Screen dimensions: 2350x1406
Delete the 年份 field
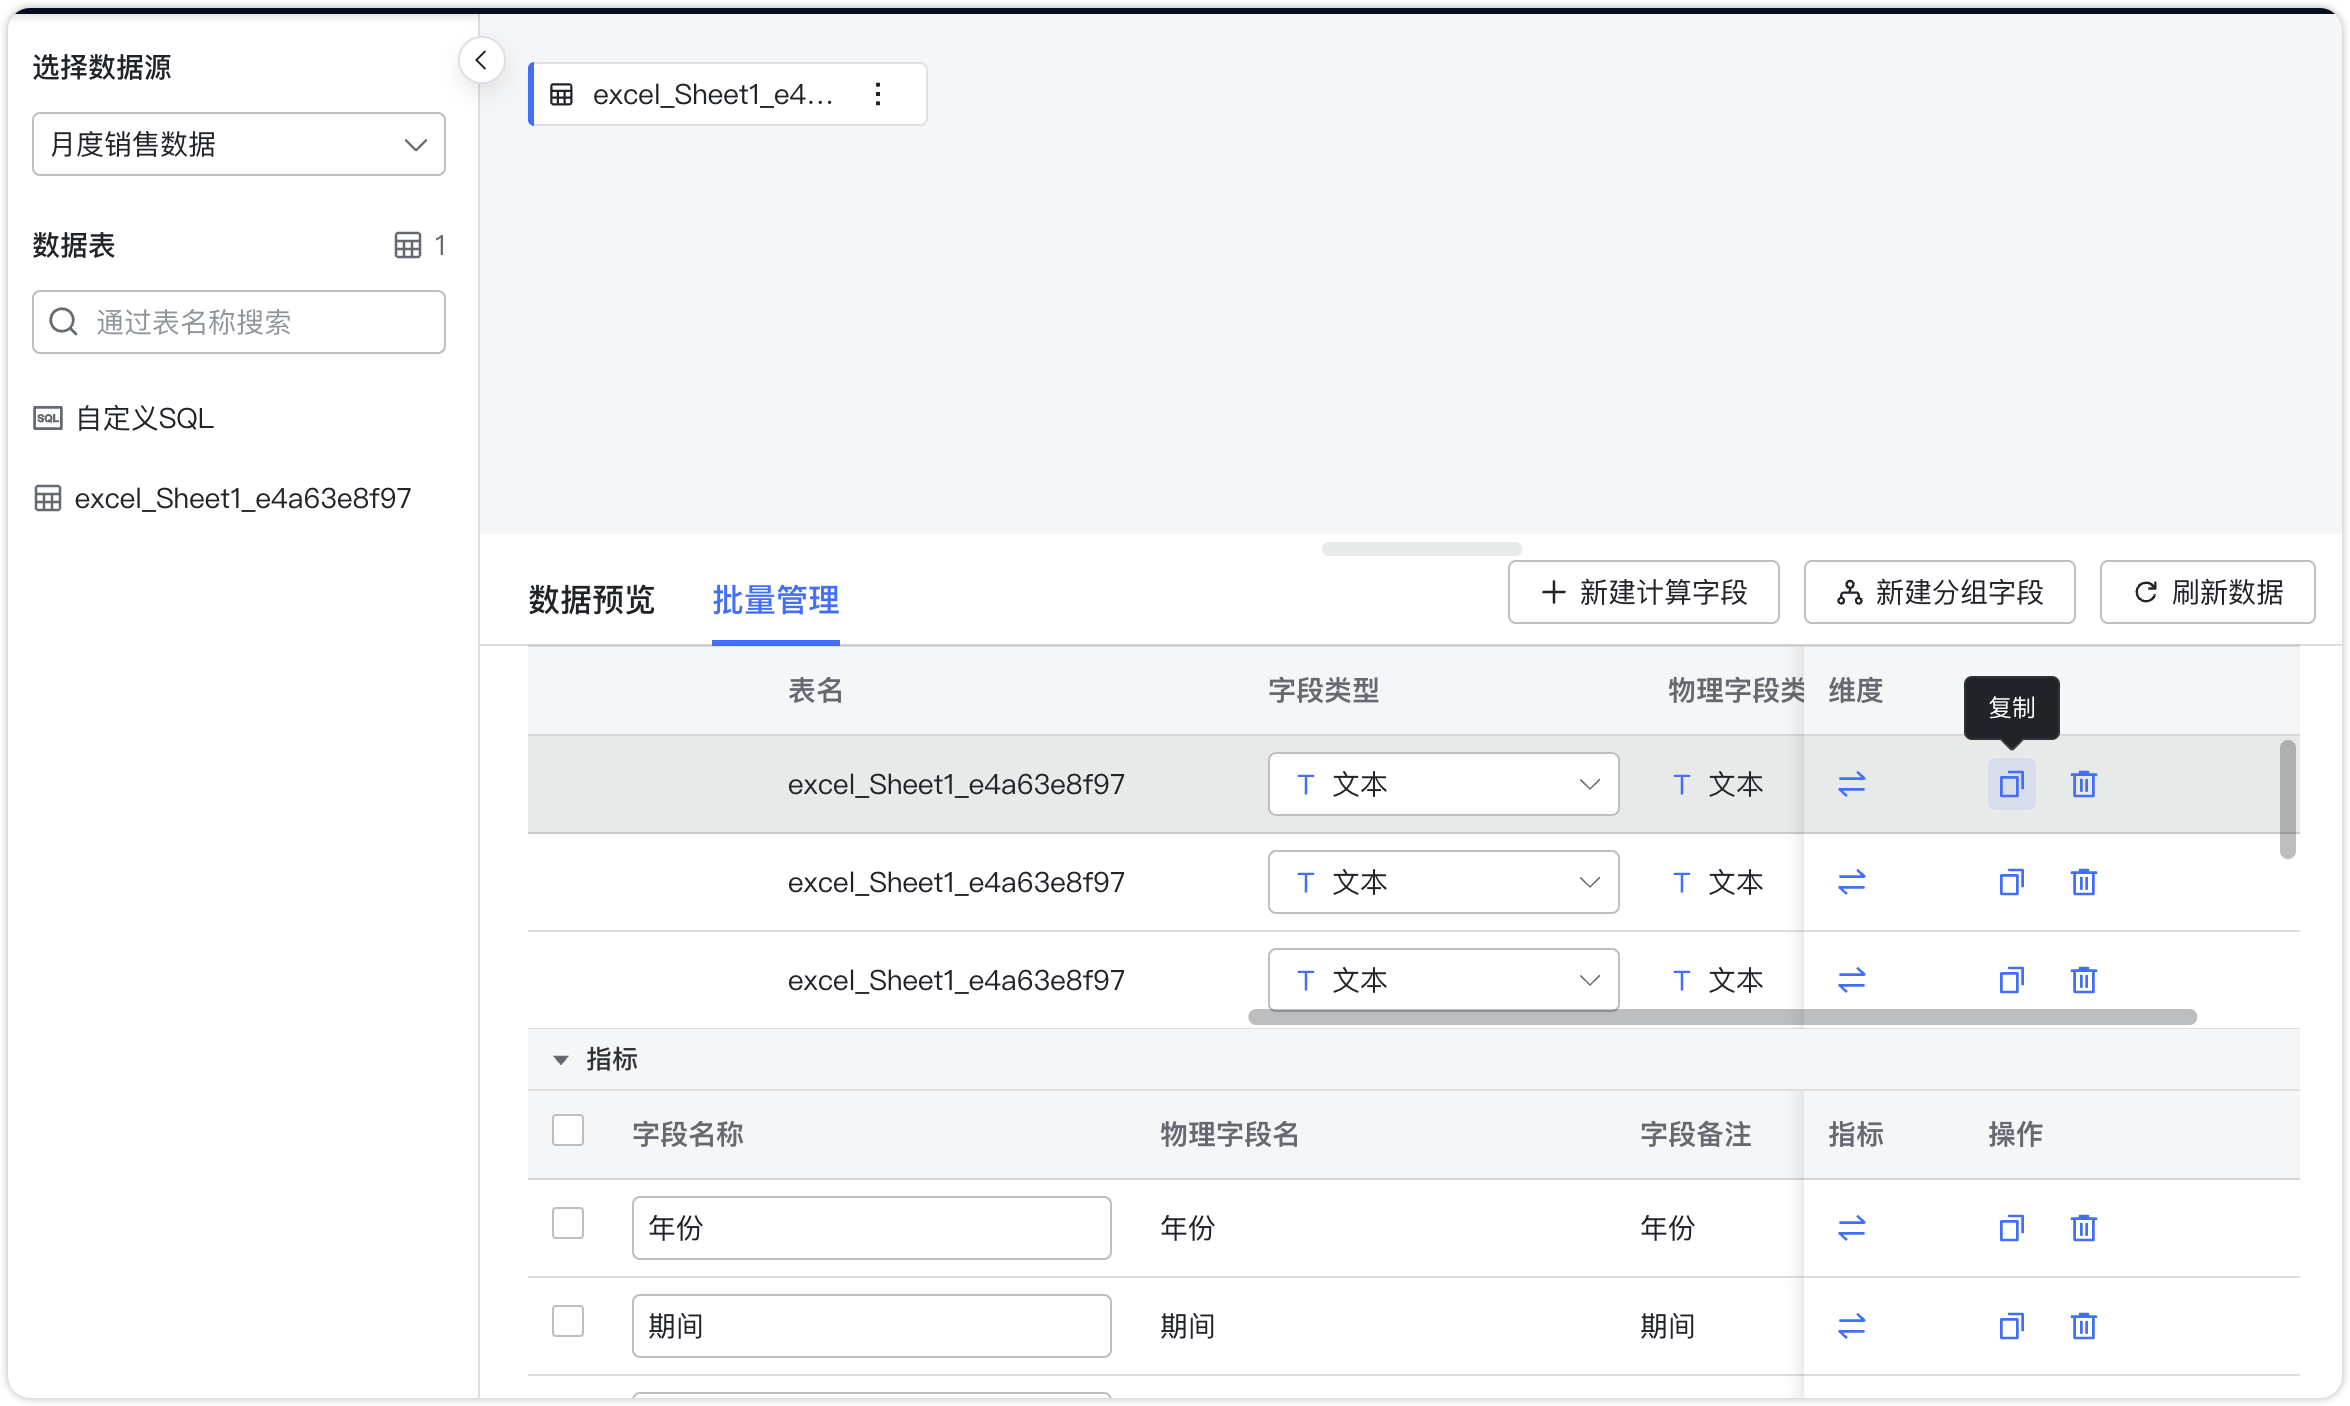(2084, 1228)
